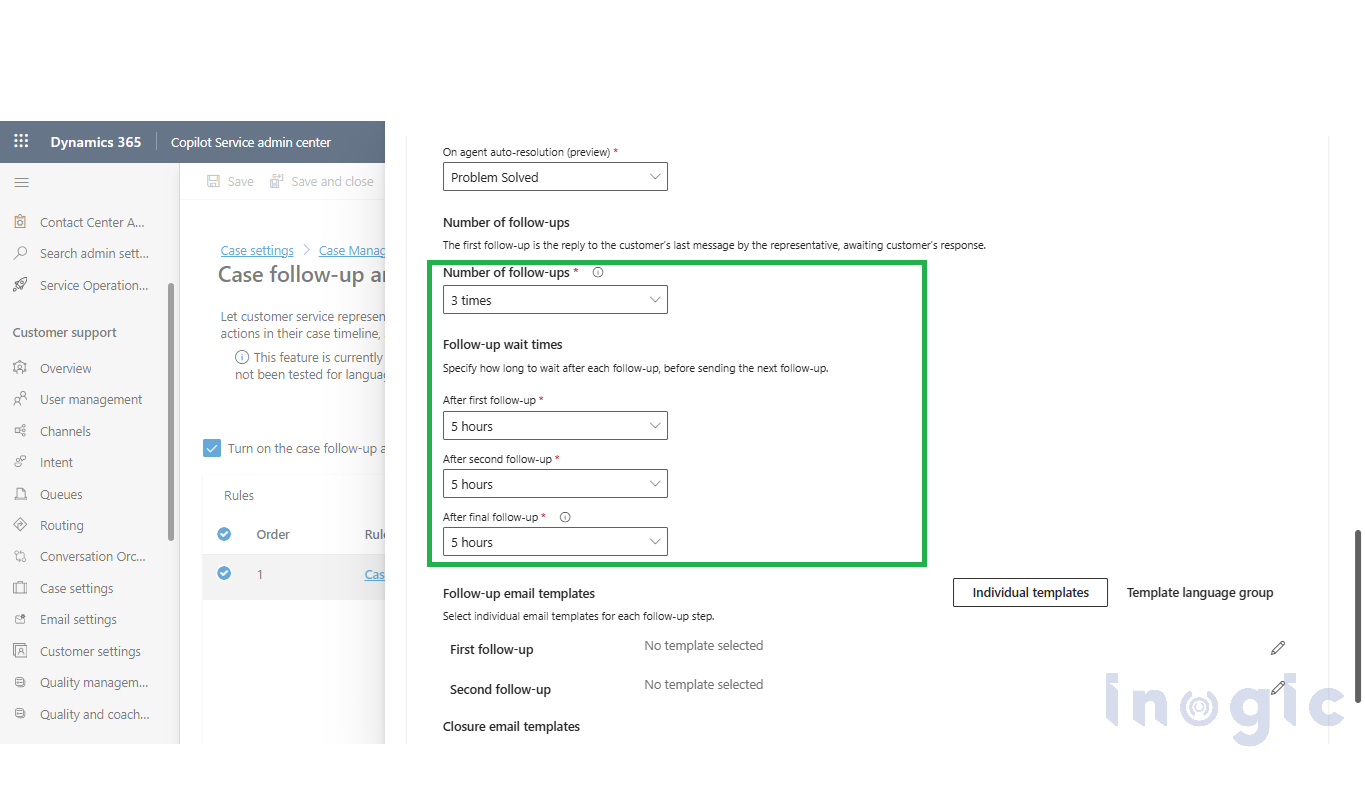
Task: Click the Overview sidebar icon
Action: tap(20, 368)
